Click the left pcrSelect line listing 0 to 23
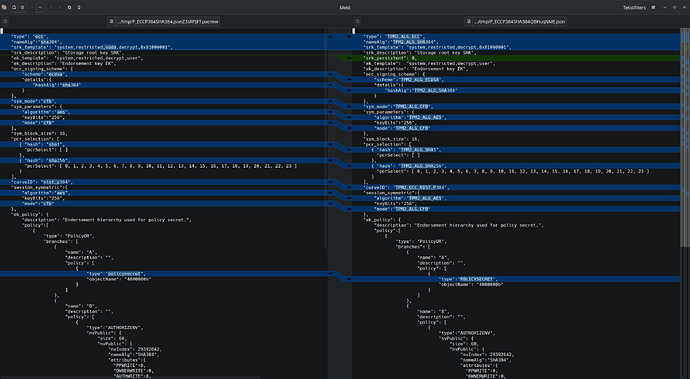The width and height of the screenshot is (690, 379). [161, 166]
